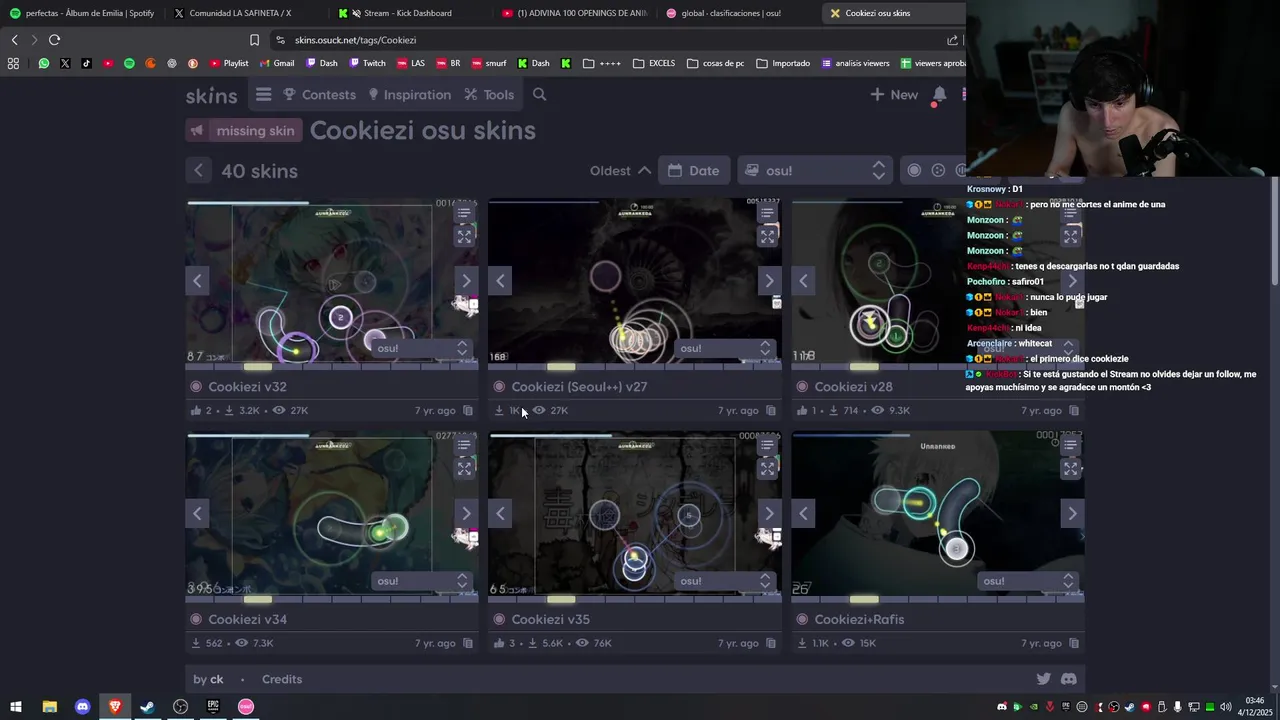Like Cookiezi v35 with thumbs-up icon
The width and height of the screenshot is (1280, 720).
(499, 643)
